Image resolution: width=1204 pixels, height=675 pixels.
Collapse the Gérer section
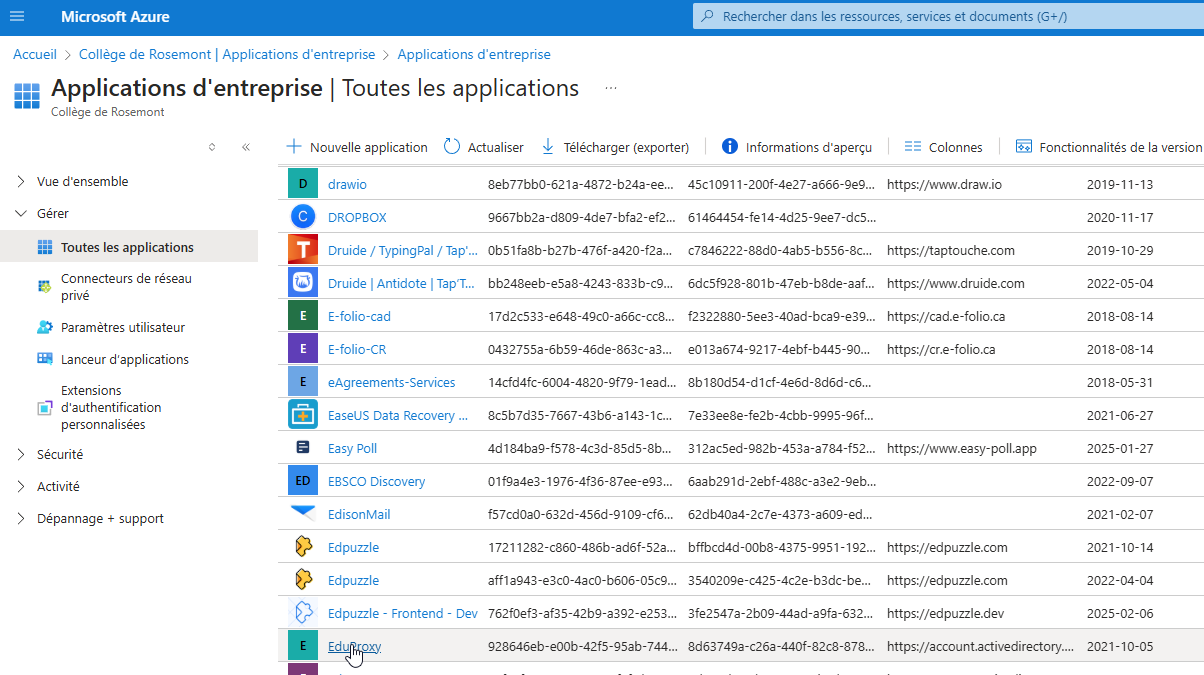(x=22, y=214)
